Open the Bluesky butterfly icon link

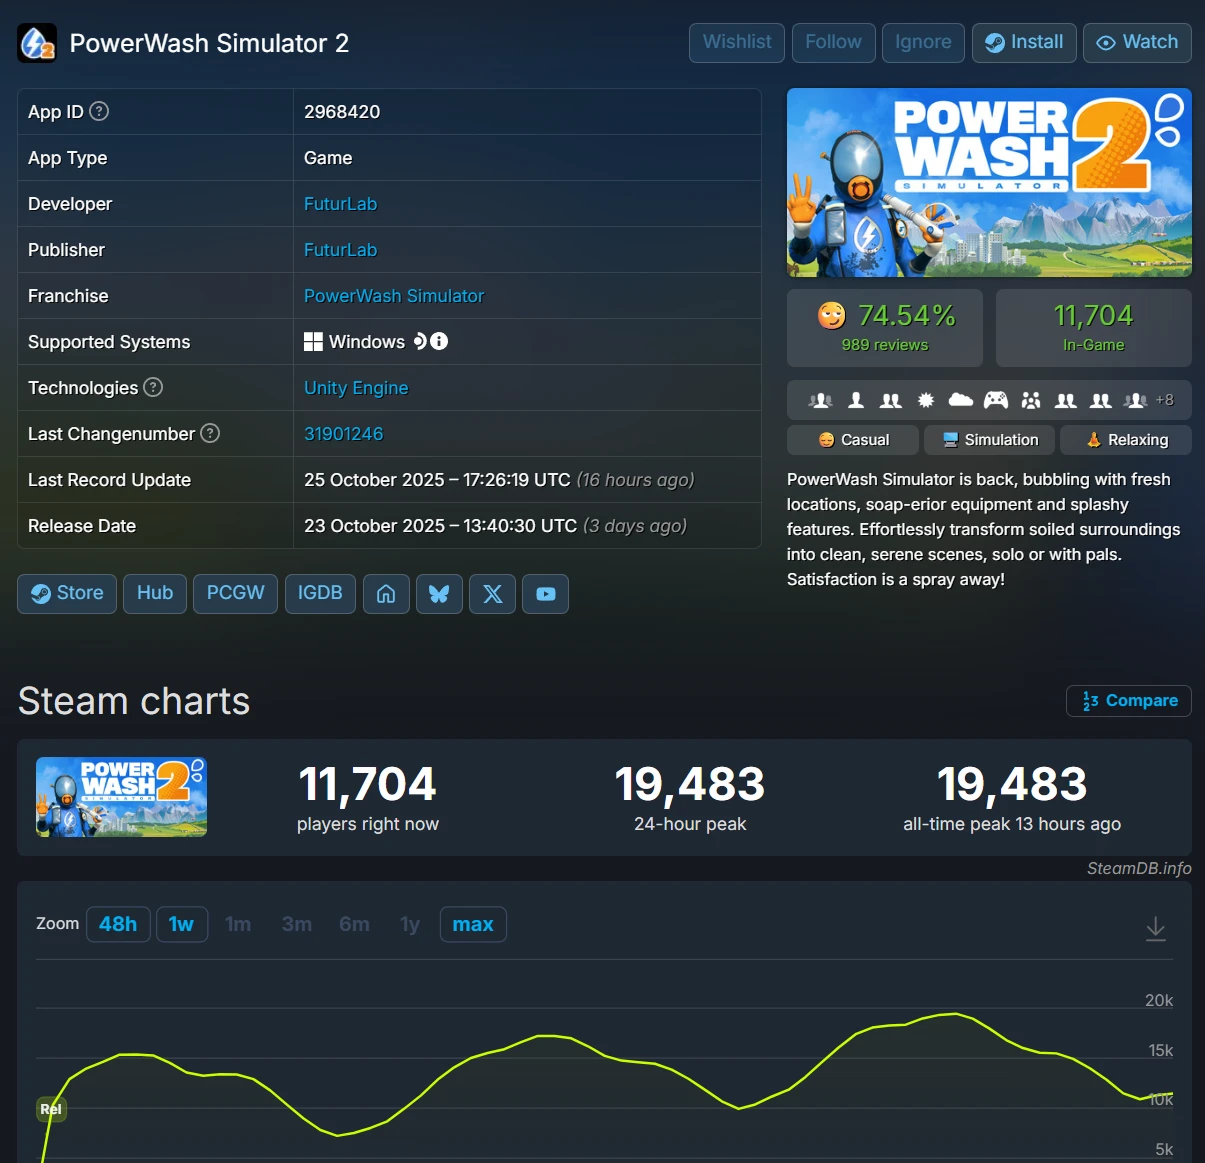(x=439, y=594)
